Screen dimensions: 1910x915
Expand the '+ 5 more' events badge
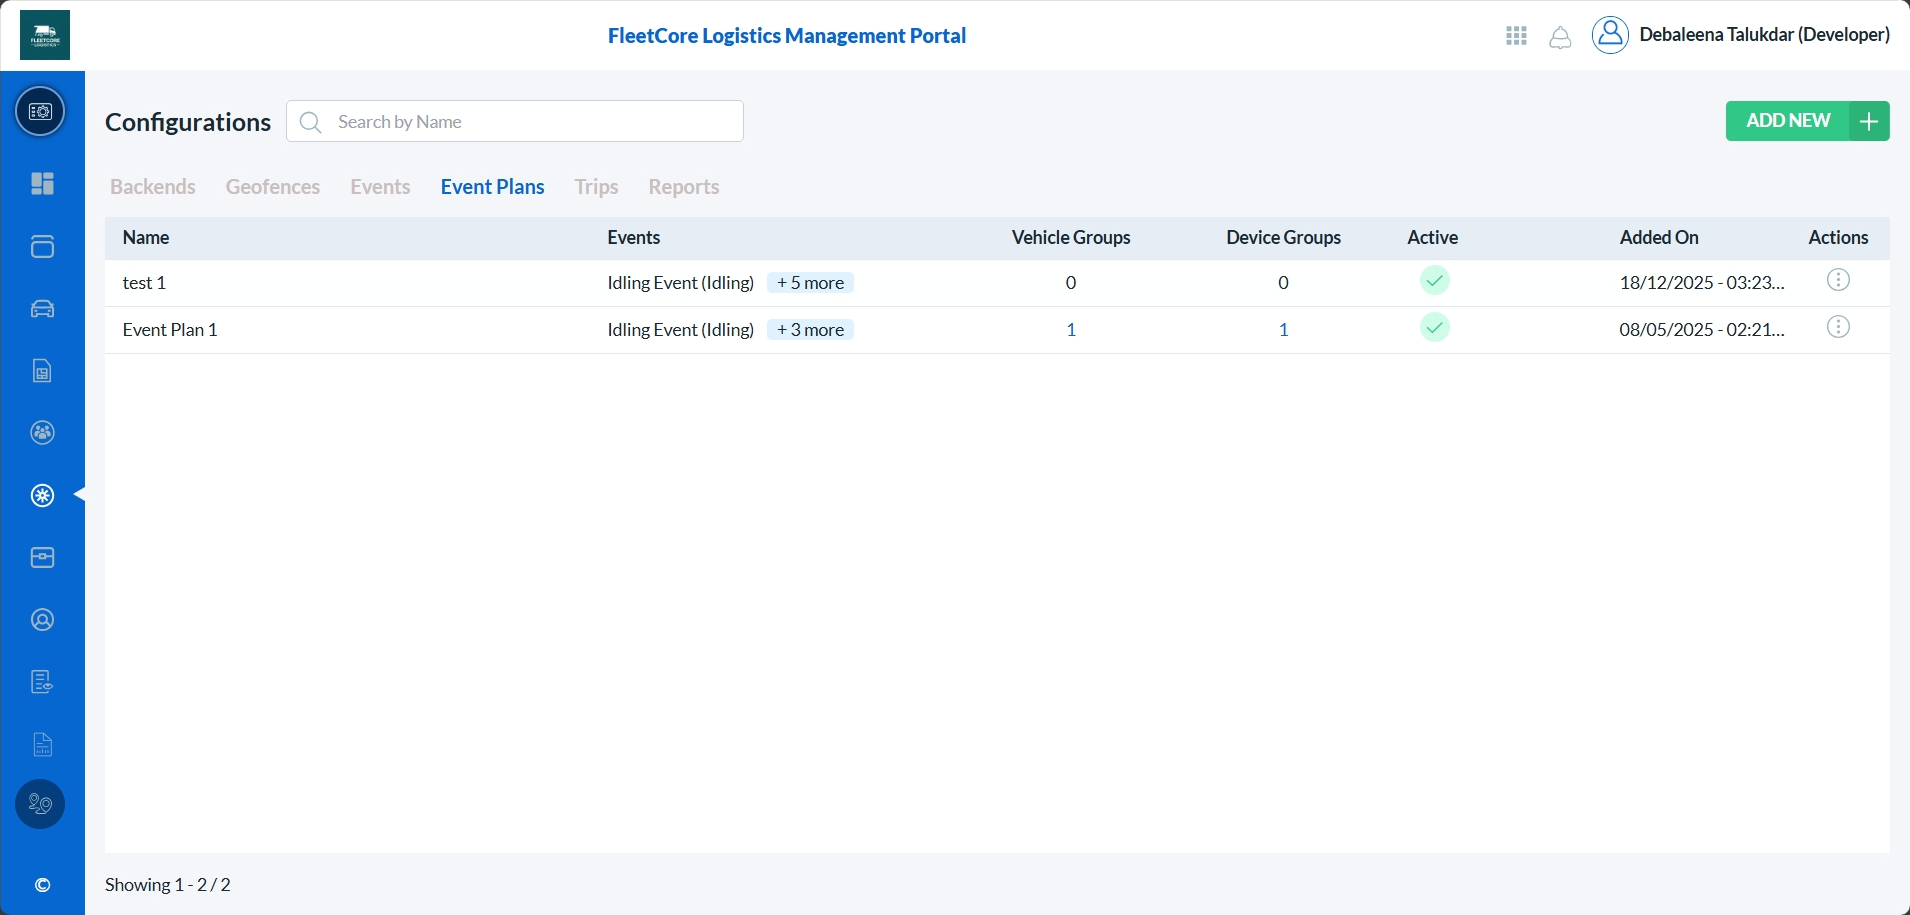(x=810, y=283)
